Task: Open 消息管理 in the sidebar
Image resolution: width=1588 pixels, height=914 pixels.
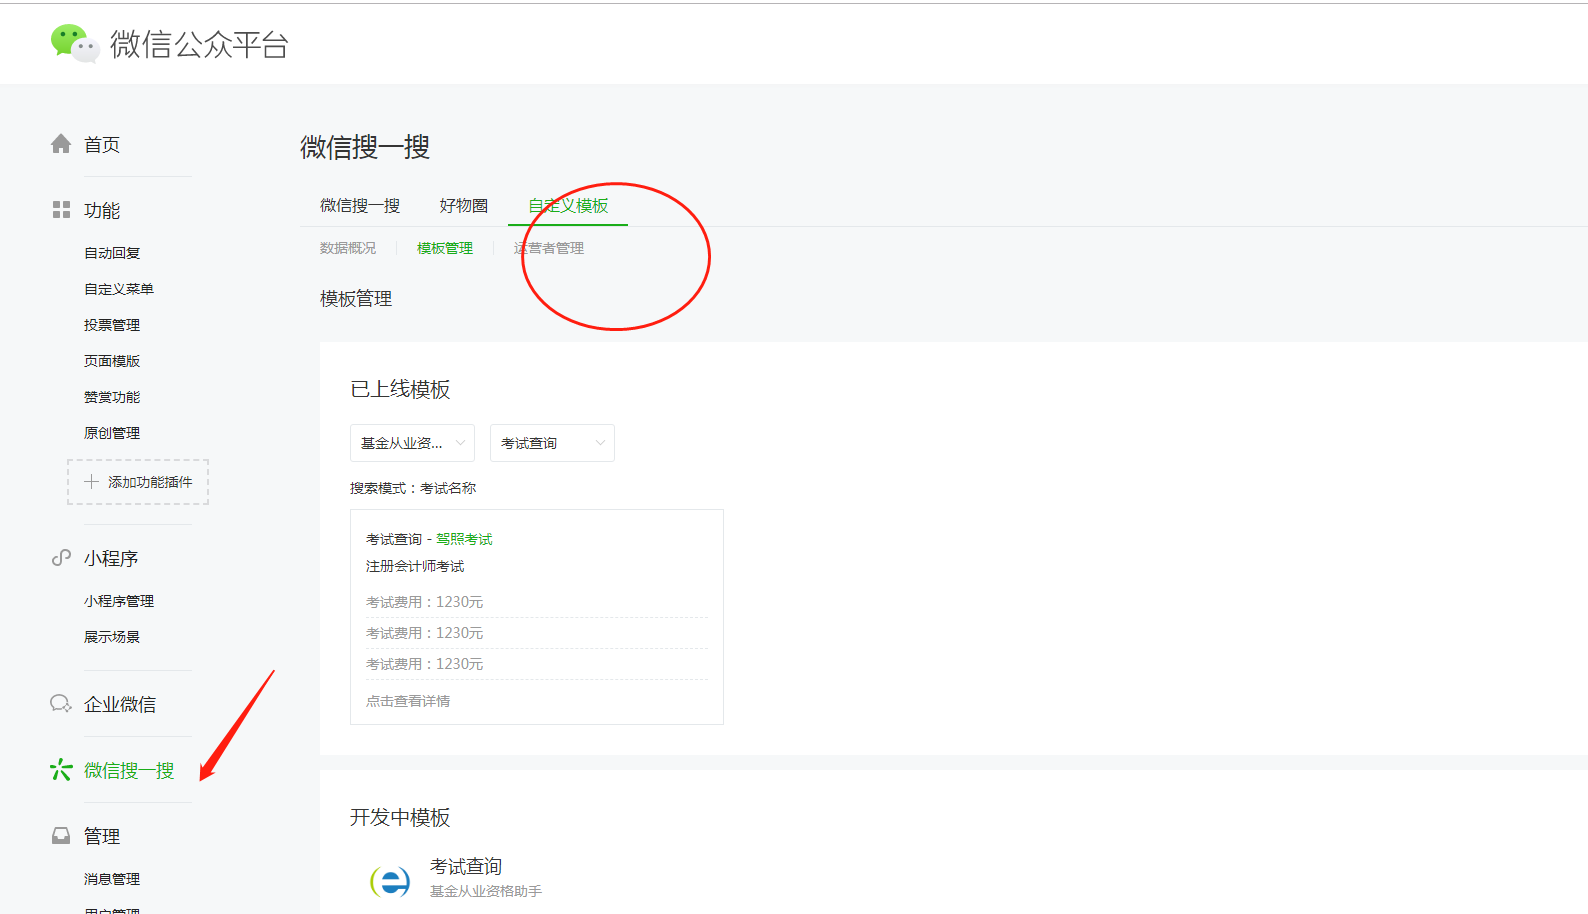Action: pyautogui.click(x=112, y=879)
